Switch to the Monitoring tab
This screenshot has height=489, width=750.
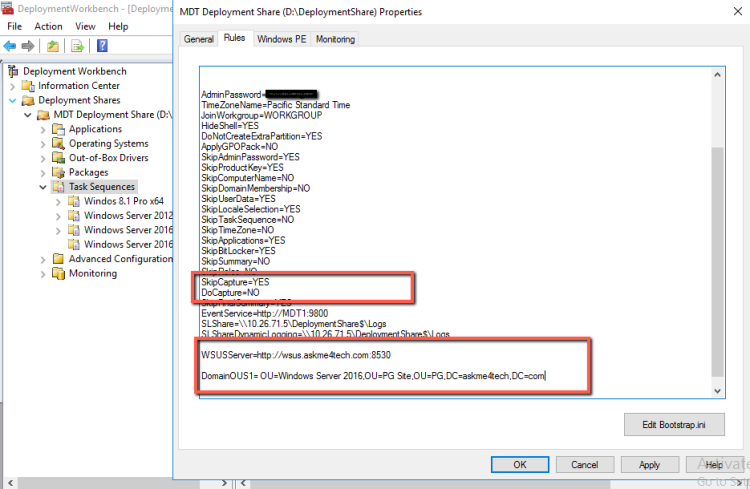click(335, 39)
